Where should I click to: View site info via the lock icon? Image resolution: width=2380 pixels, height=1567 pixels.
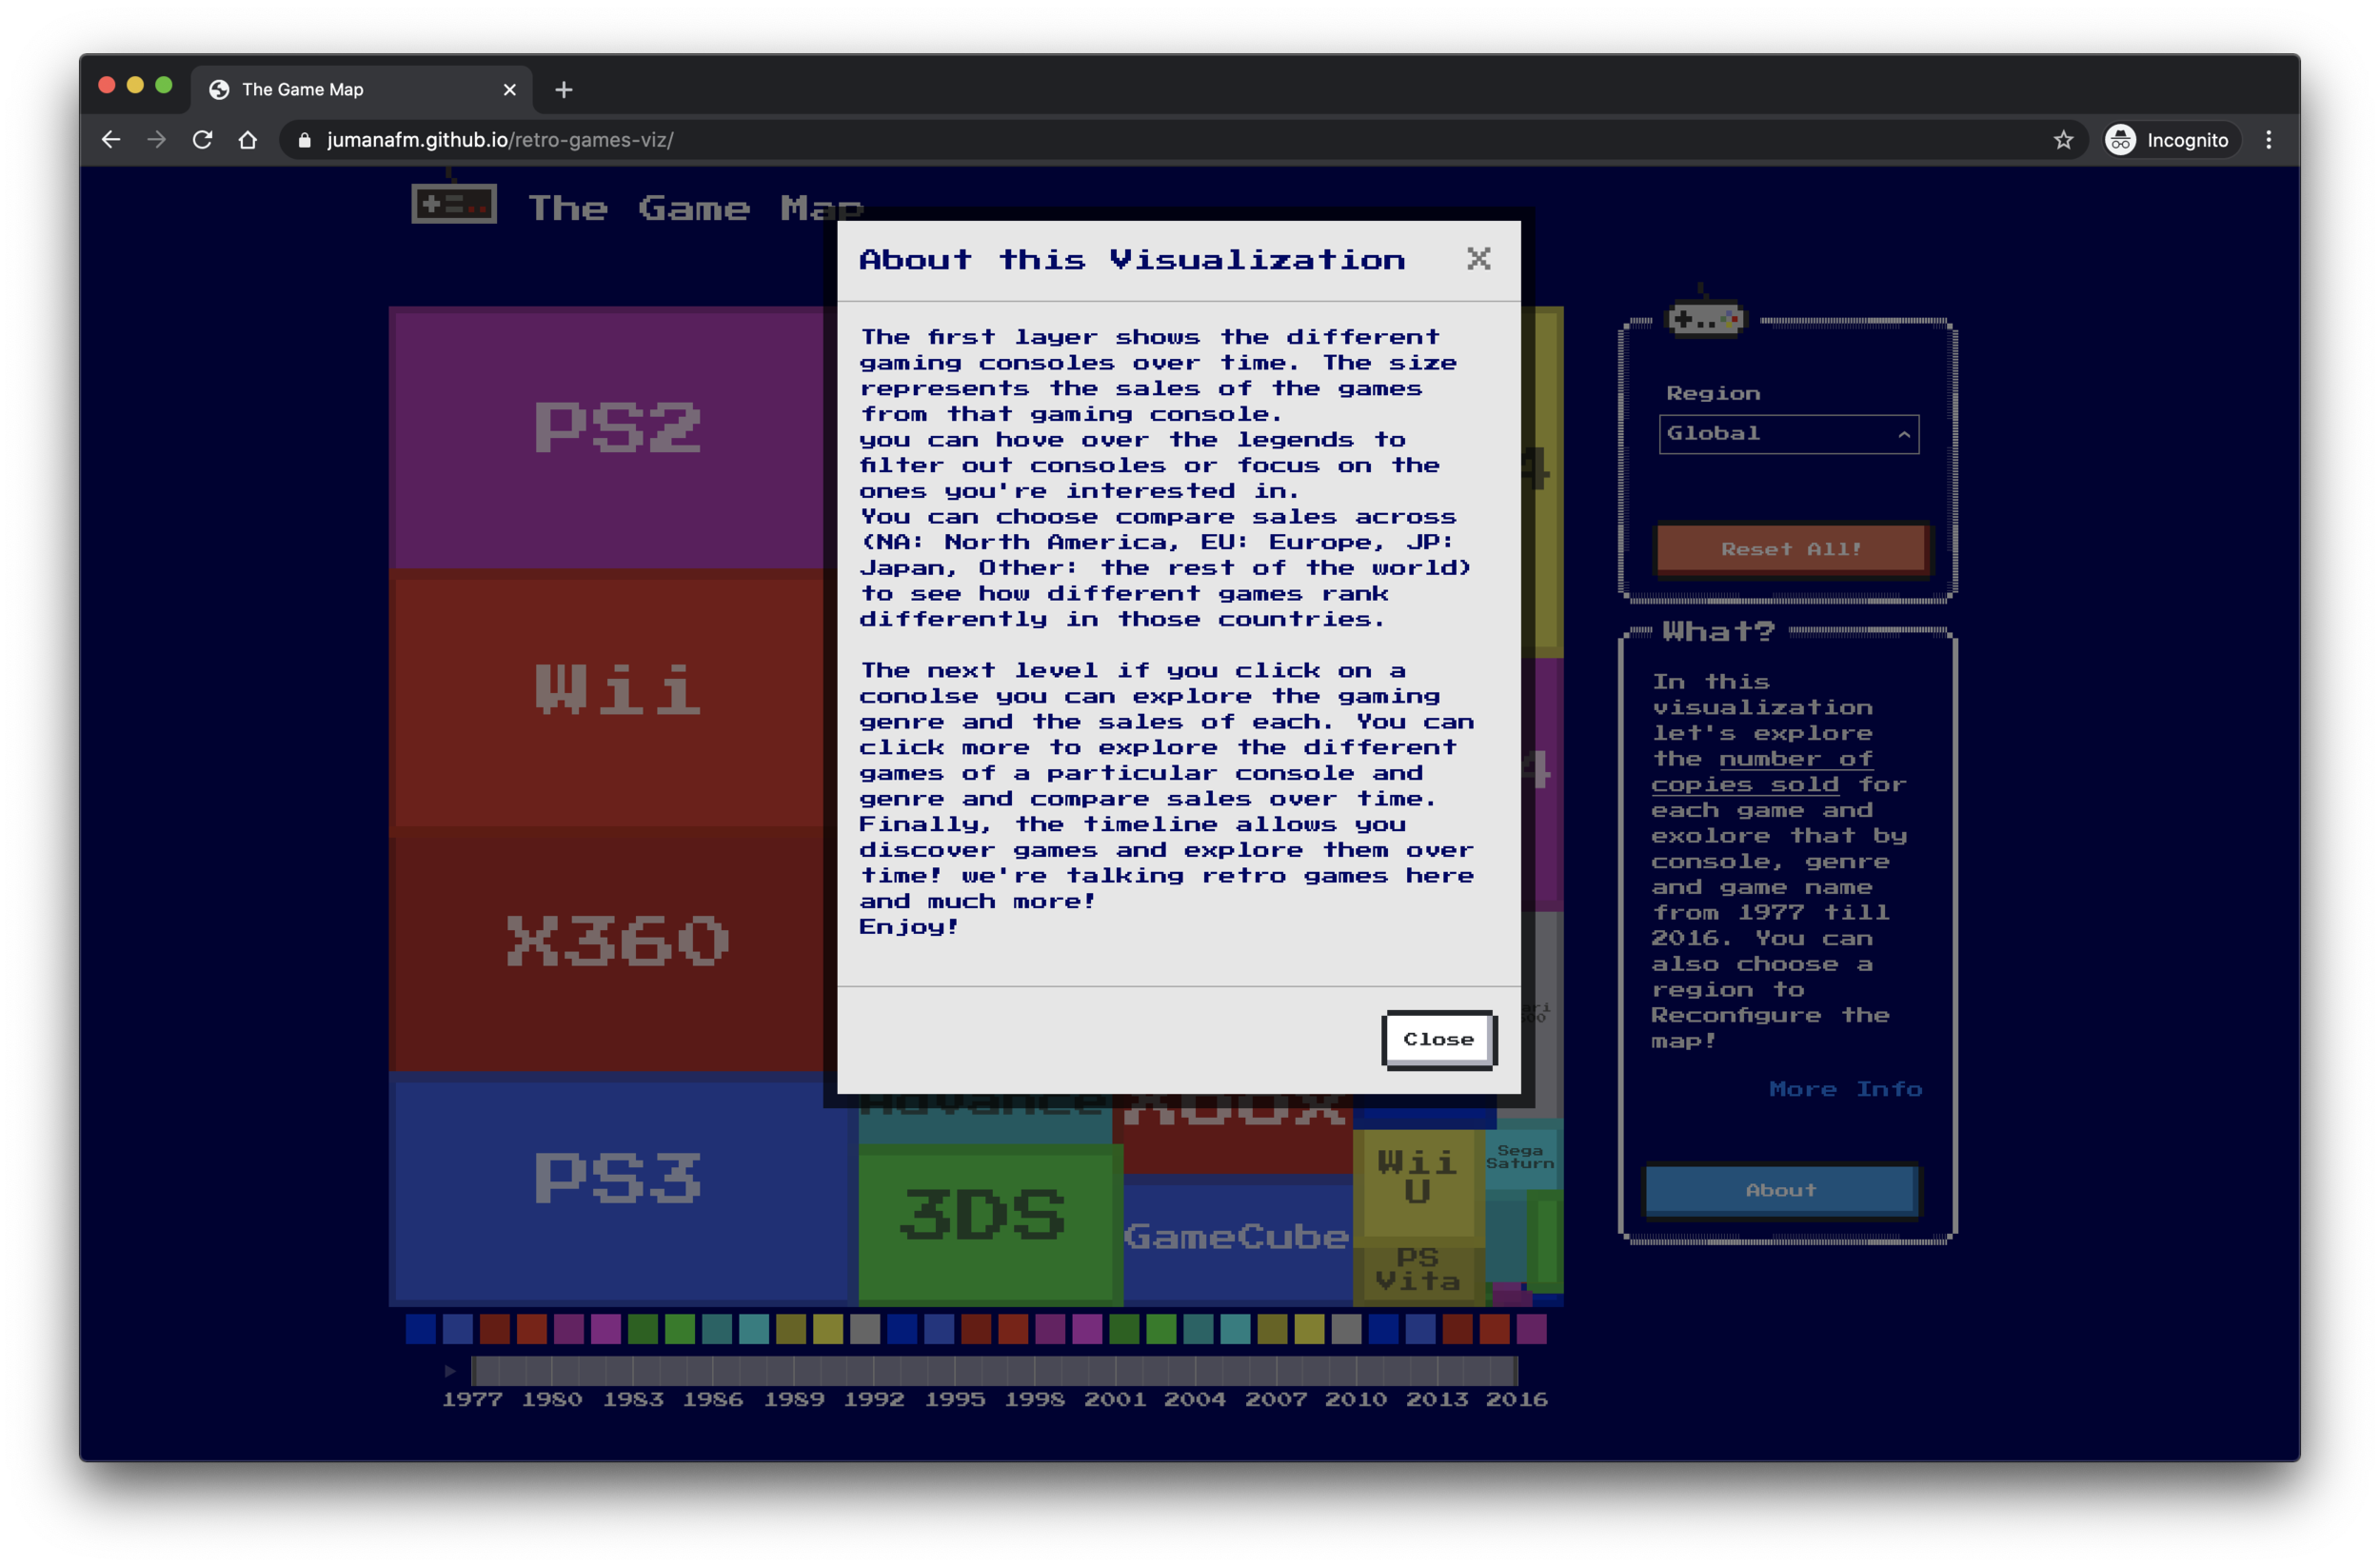coord(305,140)
